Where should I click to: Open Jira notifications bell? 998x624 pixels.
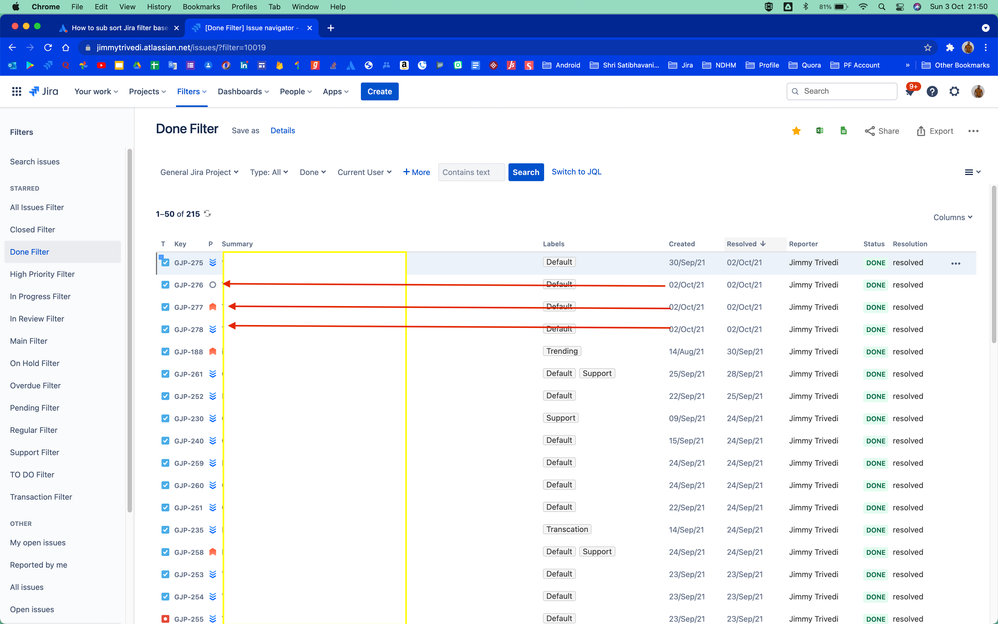tap(911, 90)
